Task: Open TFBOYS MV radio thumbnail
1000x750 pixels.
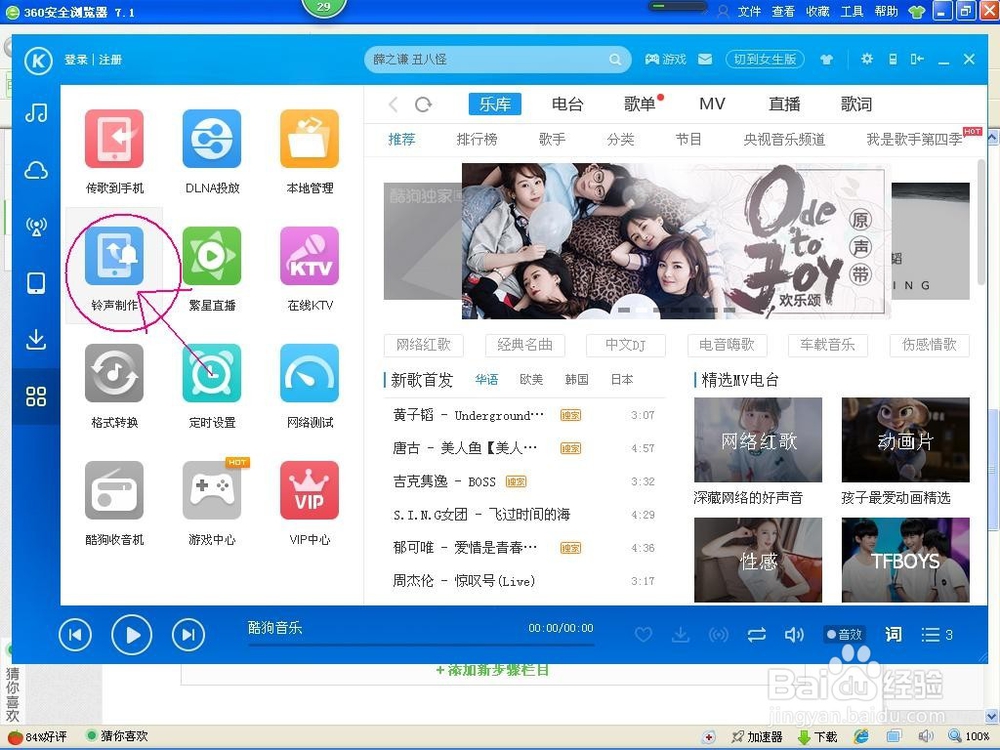Action: [906, 559]
